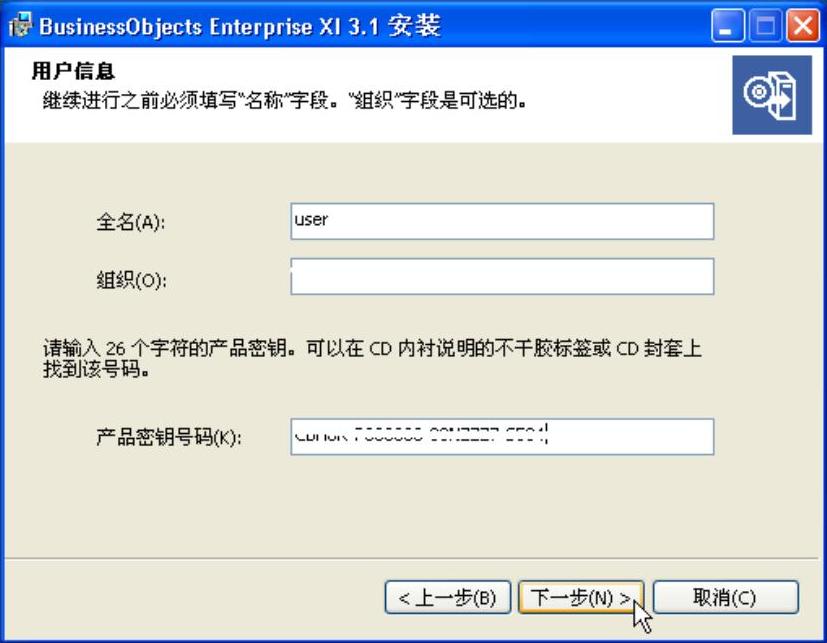Click the 用户信息 heading
Image resolution: width=827 pixels, height=643 pixels.
pos(73,71)
